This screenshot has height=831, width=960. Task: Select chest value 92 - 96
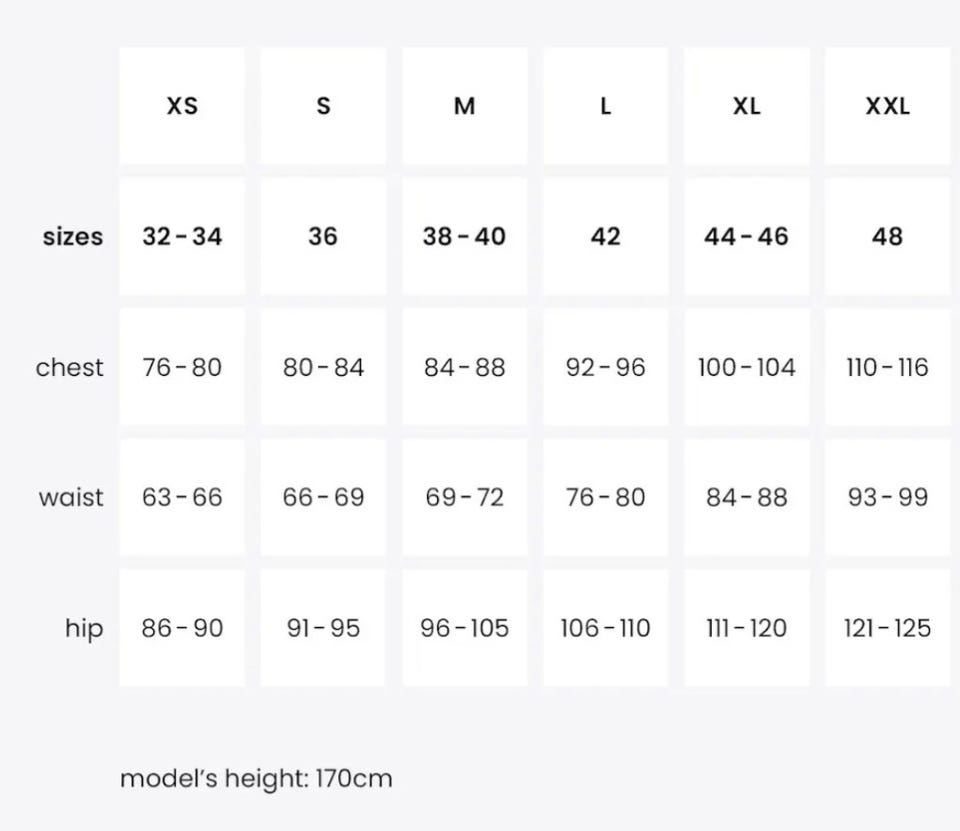click(x=605, y=367)
